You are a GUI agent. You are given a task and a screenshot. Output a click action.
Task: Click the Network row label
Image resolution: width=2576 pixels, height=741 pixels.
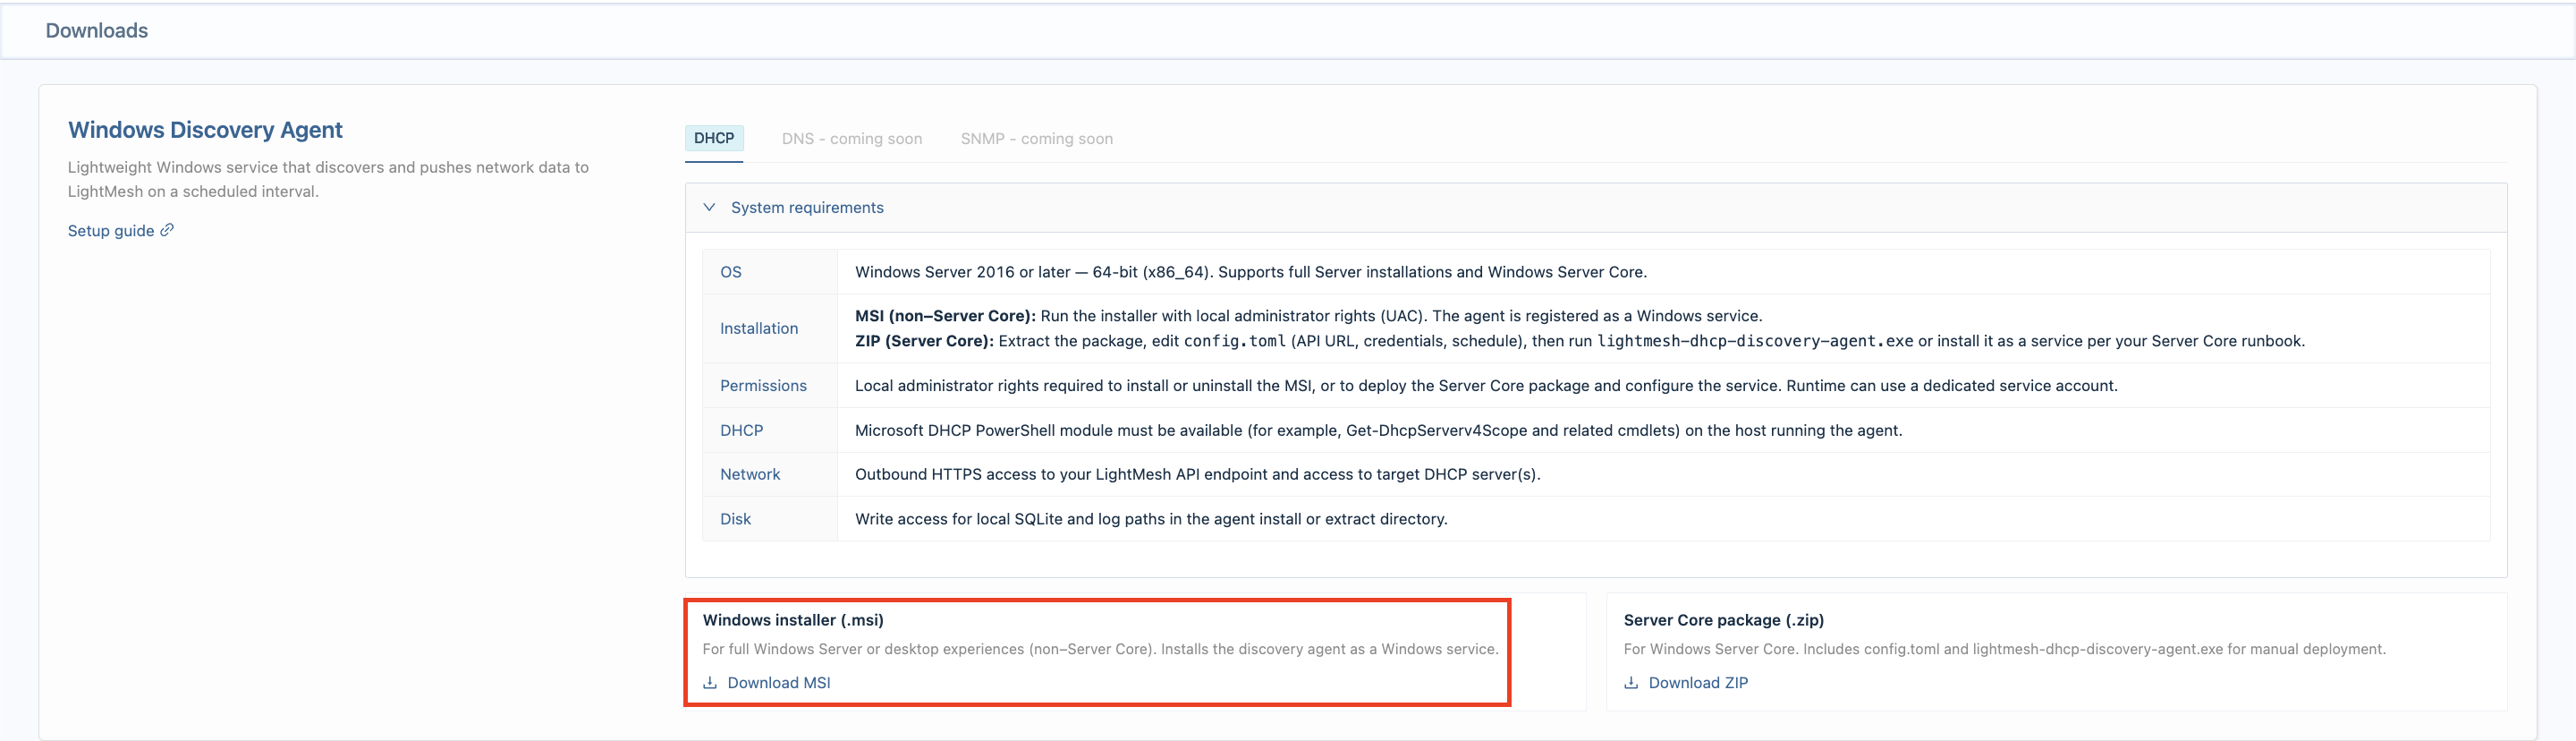(750, 475)
